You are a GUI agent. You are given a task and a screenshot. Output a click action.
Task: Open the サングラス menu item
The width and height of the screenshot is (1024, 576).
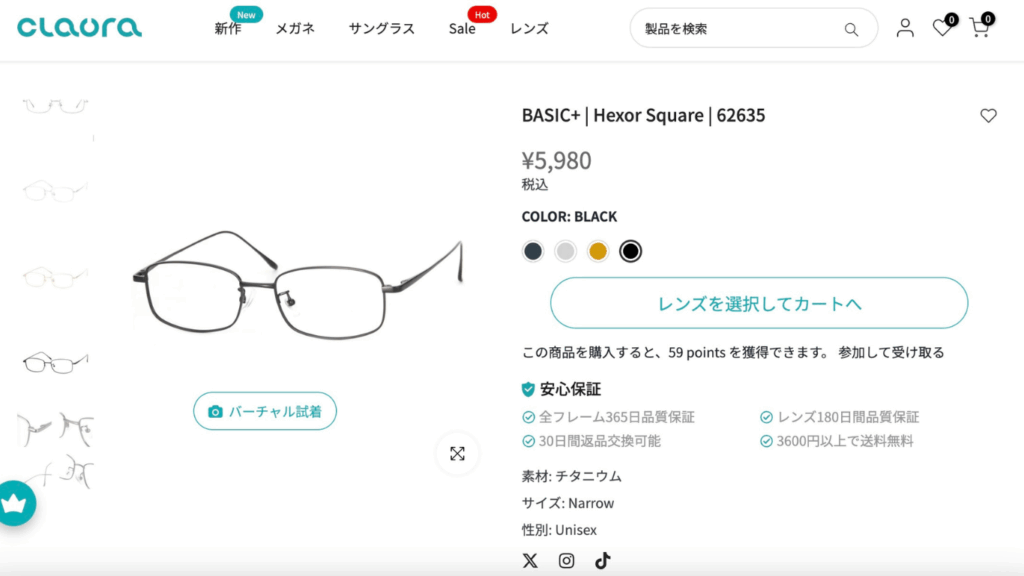point(382,29)
